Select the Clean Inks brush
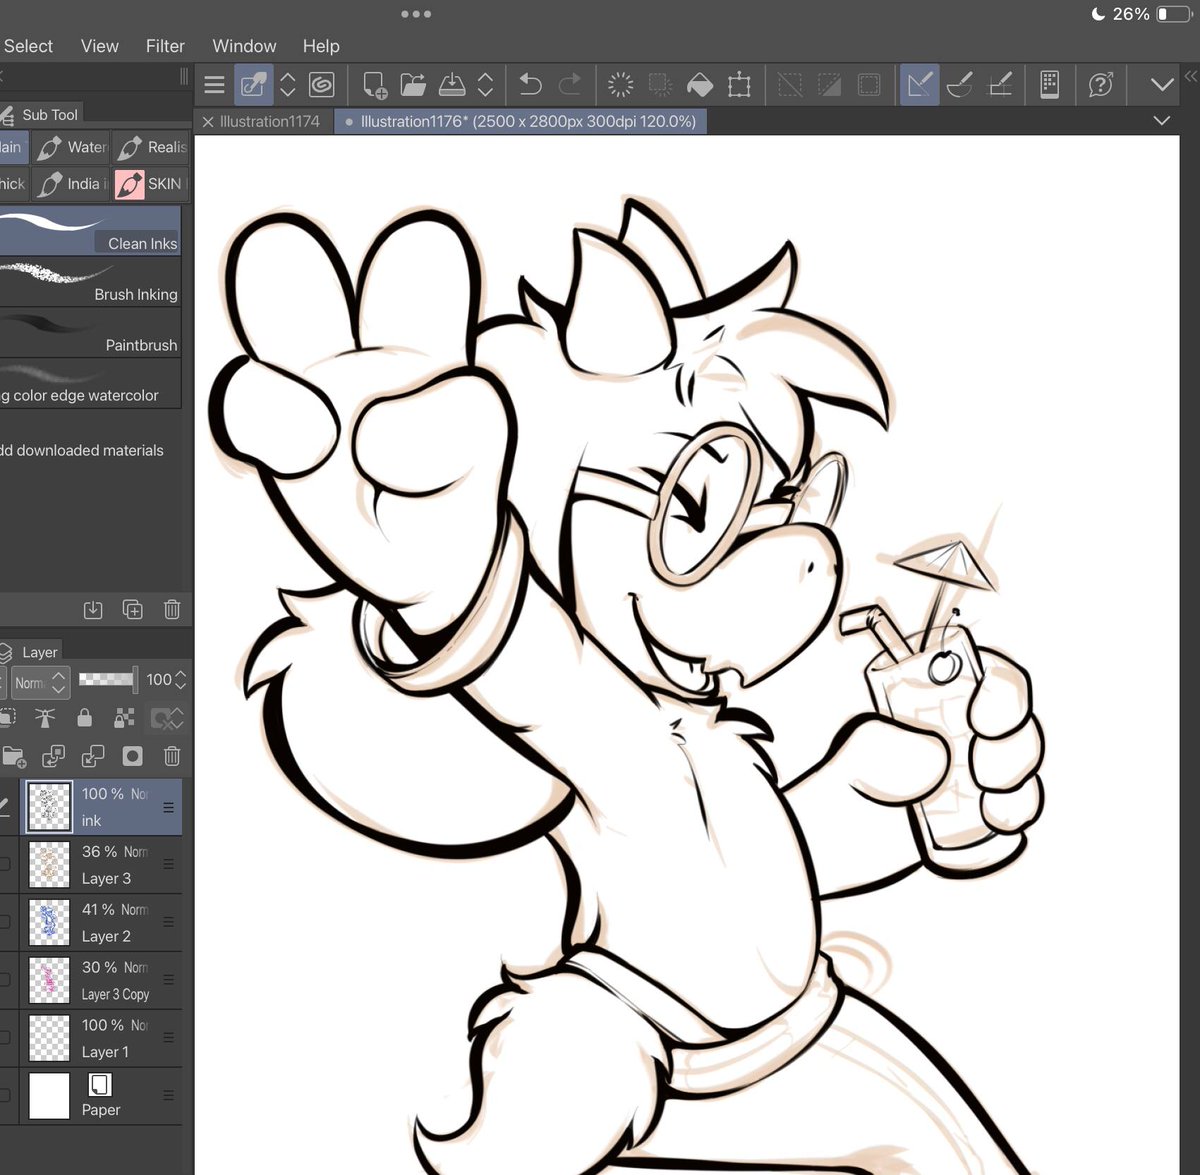1200x1175 pixels. (x=90, y=231)
